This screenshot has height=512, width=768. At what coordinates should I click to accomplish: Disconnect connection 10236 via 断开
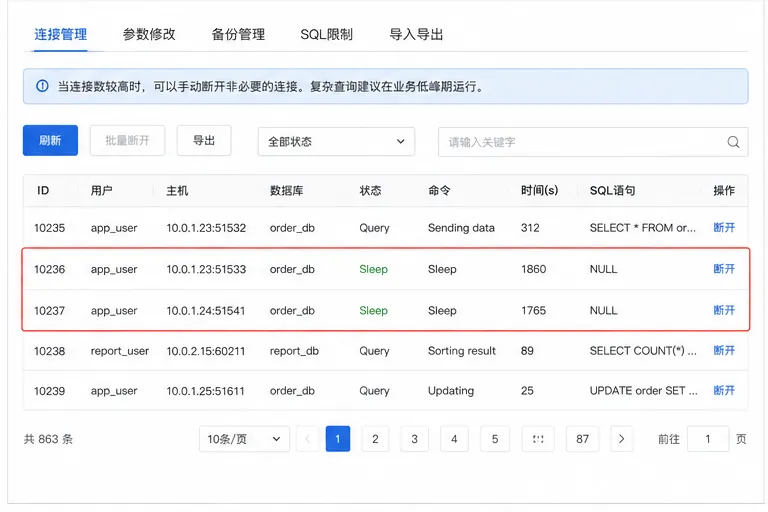[x=724, y=268]
